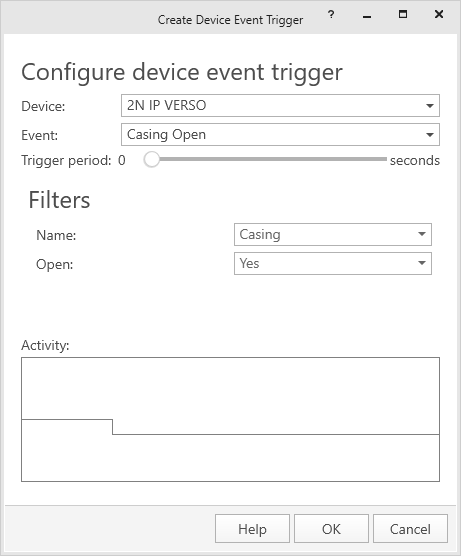Click the Casing Open event field
The width and height of the screenshot is (461, 556).
coord(280,134)
